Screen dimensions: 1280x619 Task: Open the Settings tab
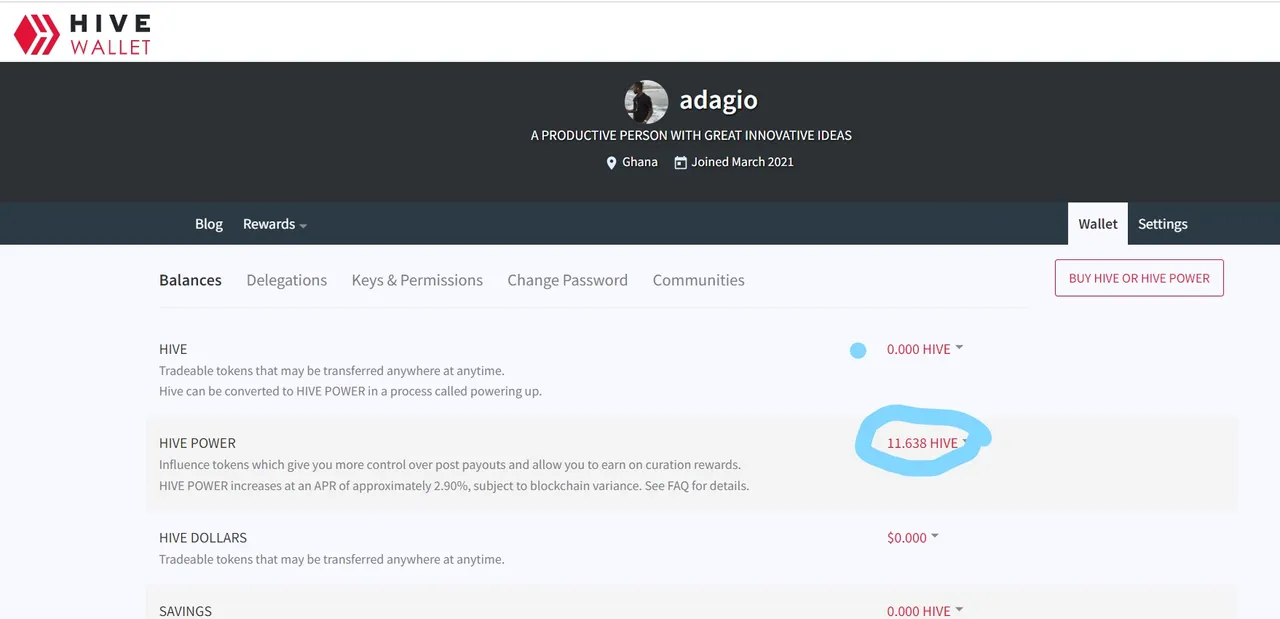1163,224
